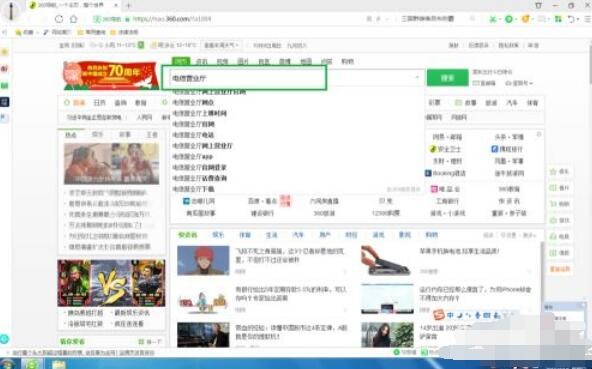Open the 唯品会 site link
This screenshot has width=592, height=369.
pos(446,189)
